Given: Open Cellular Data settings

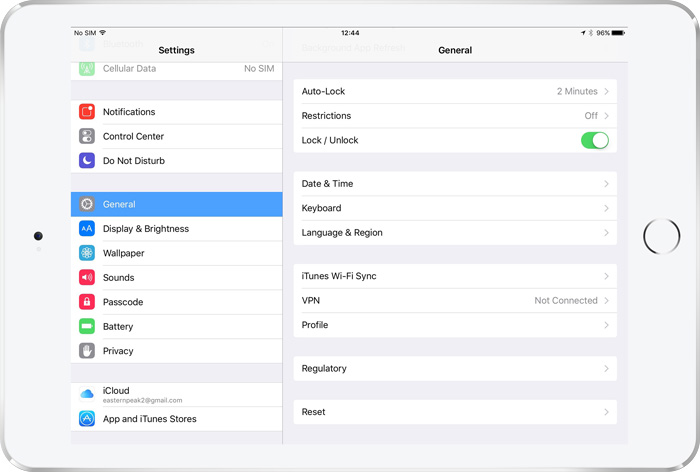Looking at the screenshot, I should 176,70.
